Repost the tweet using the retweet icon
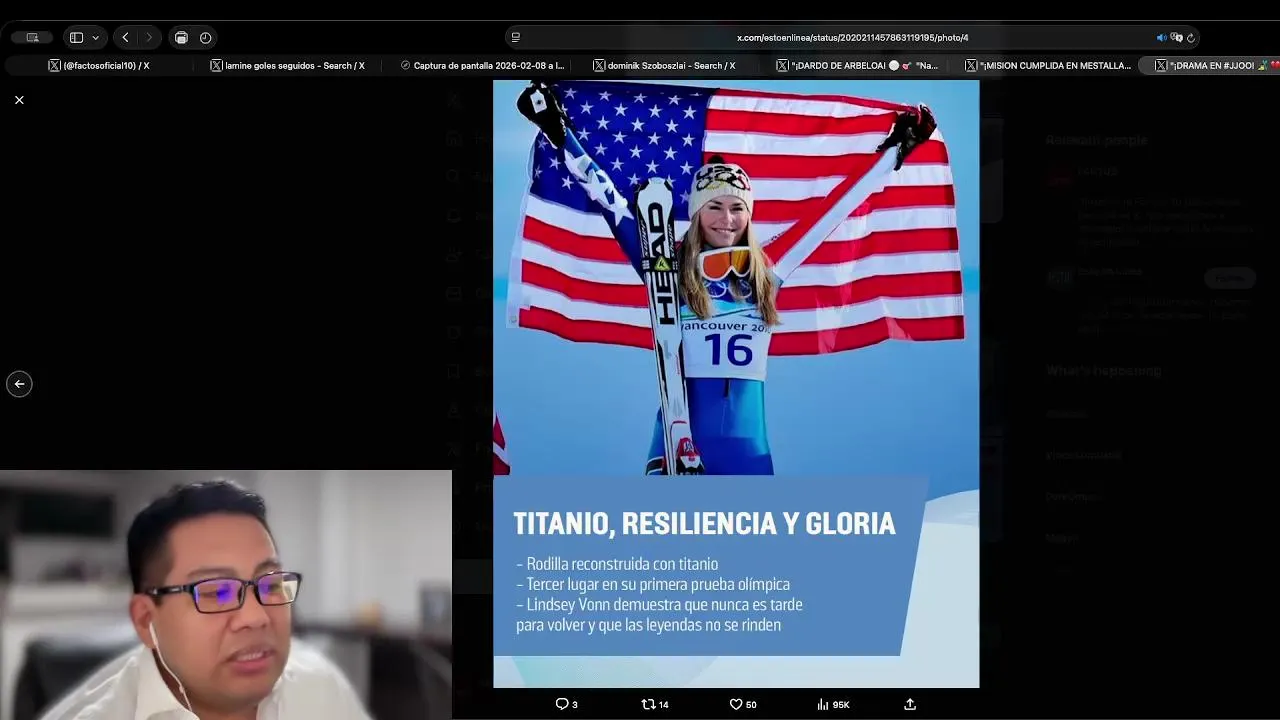The image size is (1280, 720). pyautogui.click(x=654, y=704)
